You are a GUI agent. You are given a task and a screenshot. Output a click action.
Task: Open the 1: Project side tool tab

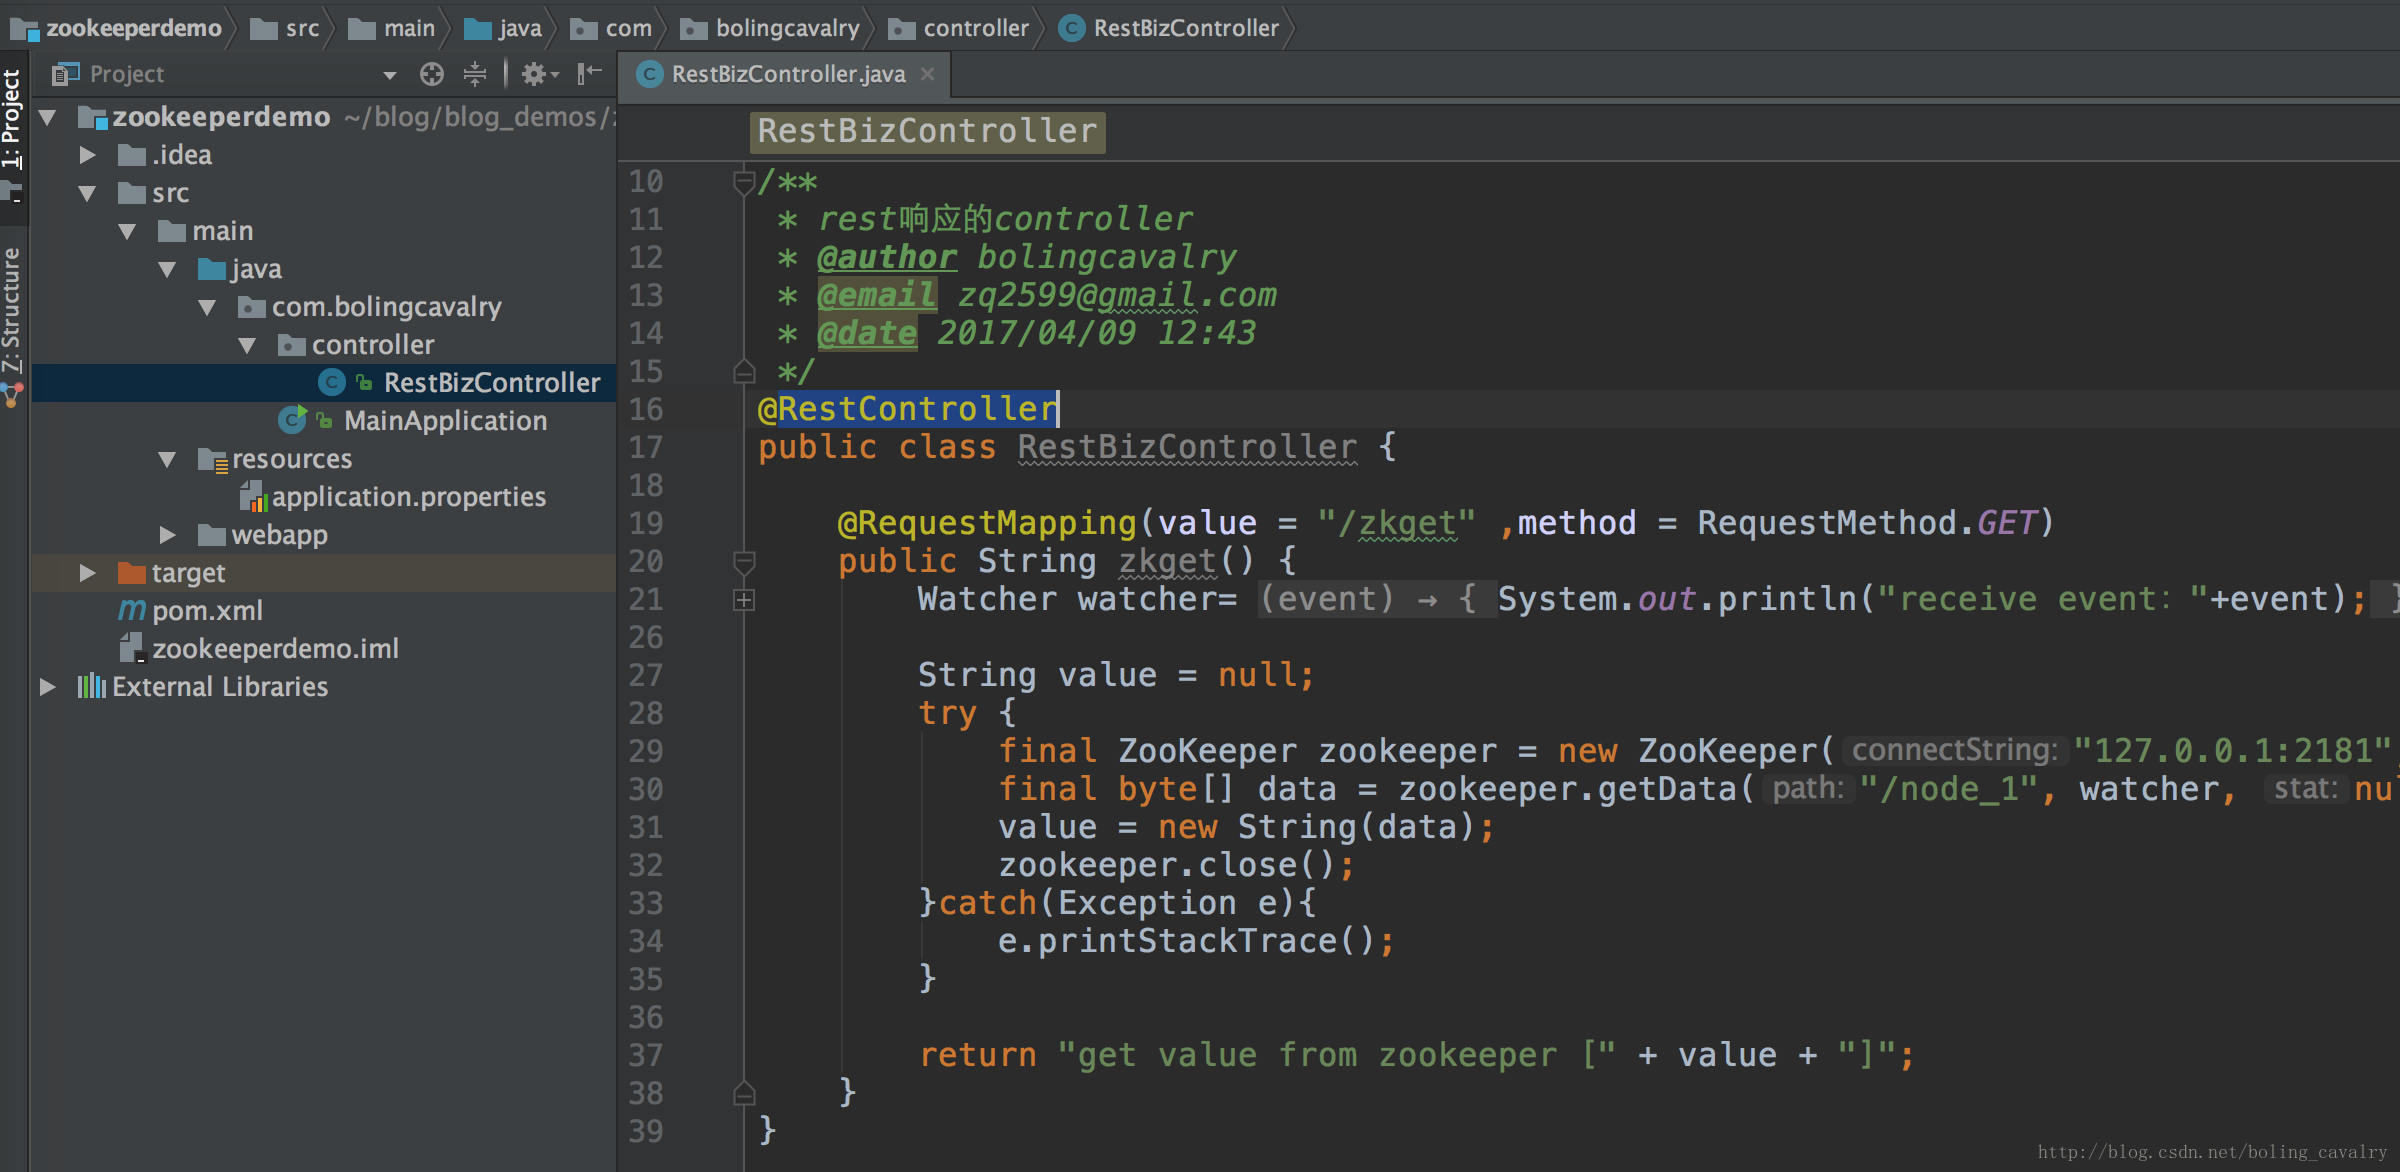point(12,118)
